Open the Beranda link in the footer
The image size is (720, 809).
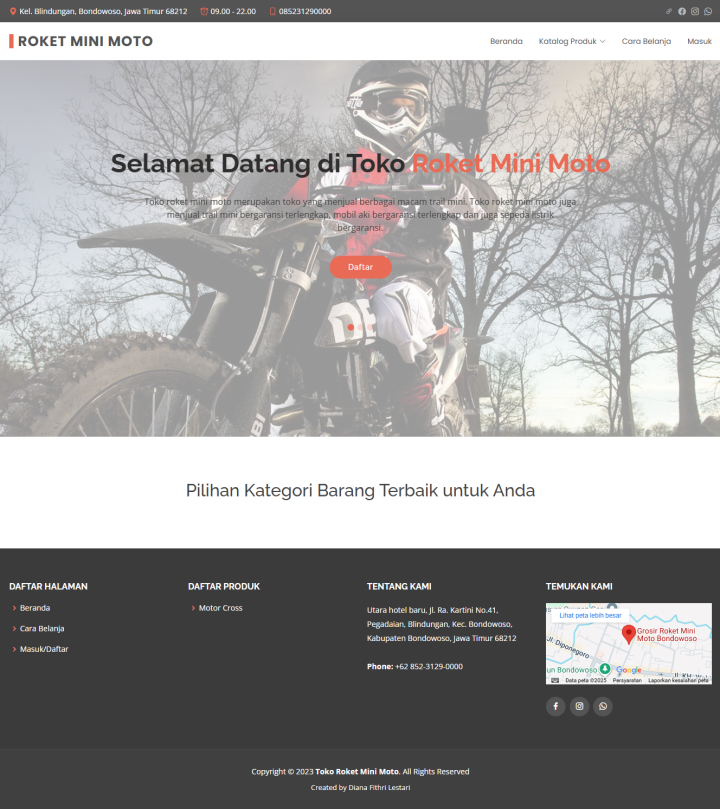pos(35,608)
